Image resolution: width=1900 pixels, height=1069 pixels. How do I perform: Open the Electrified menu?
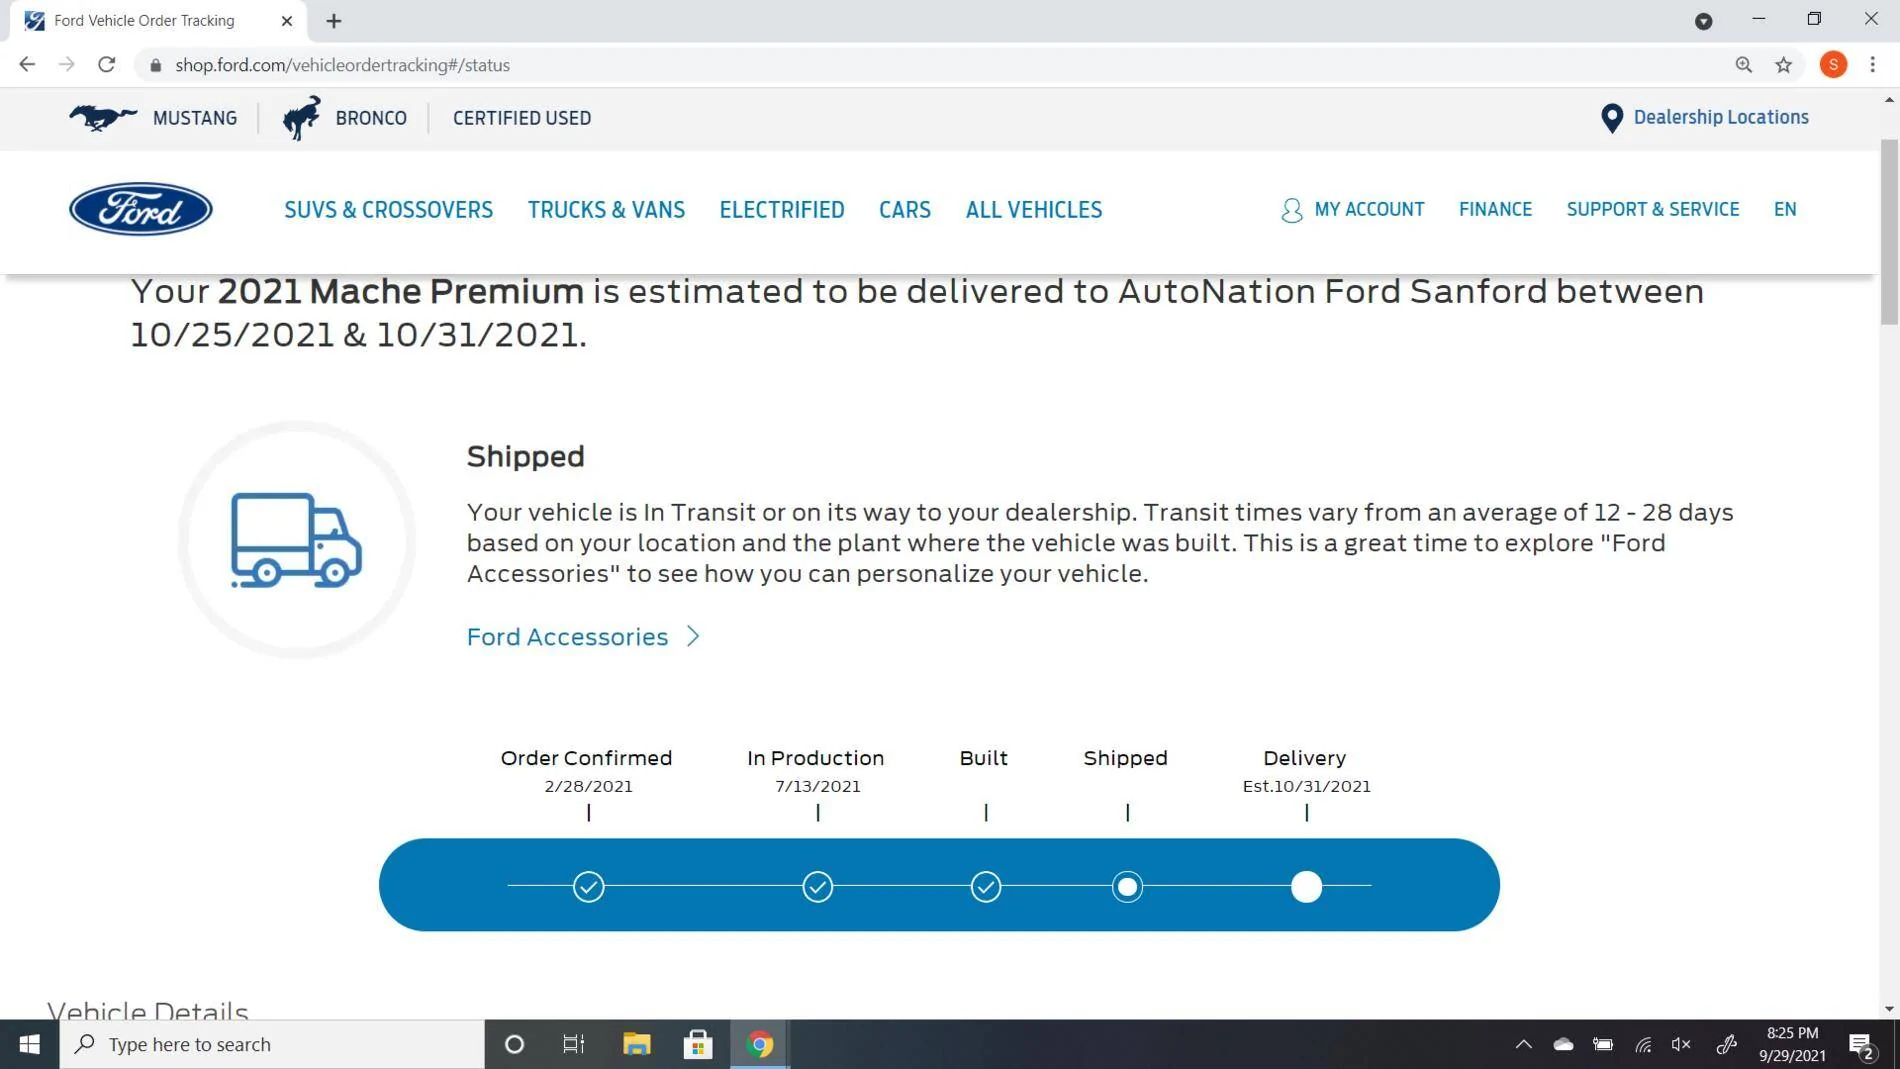click(x=782, y=210)
